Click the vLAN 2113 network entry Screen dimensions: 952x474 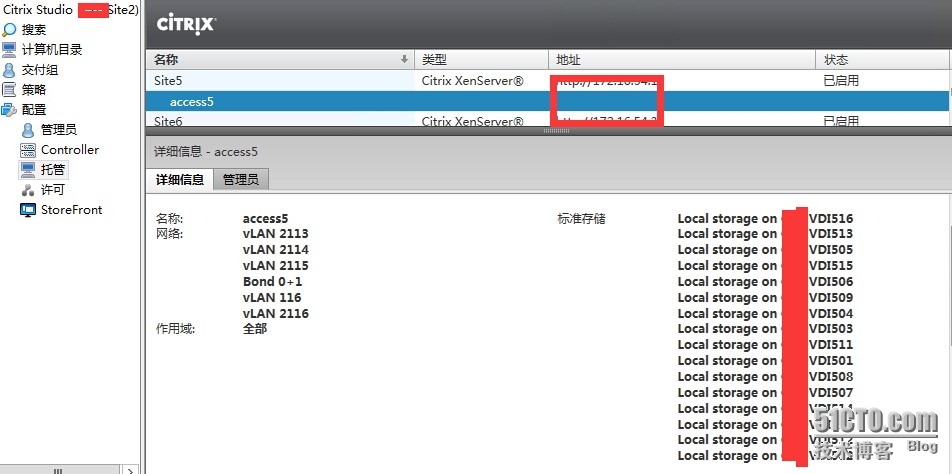point(276,234)
